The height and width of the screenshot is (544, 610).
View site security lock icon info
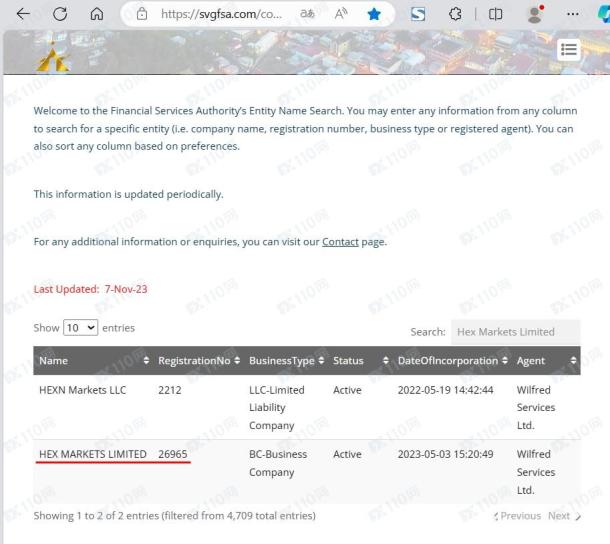142,14
